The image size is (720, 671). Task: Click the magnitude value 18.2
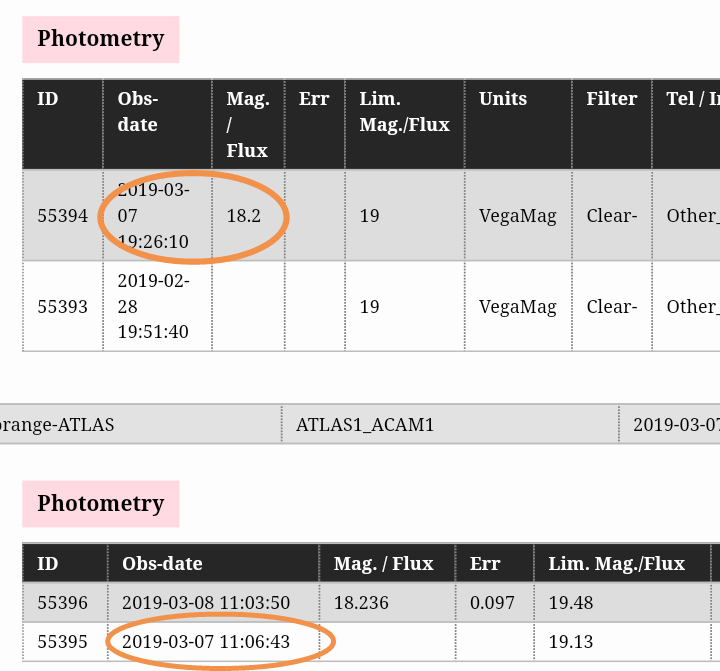pos(243,216)
